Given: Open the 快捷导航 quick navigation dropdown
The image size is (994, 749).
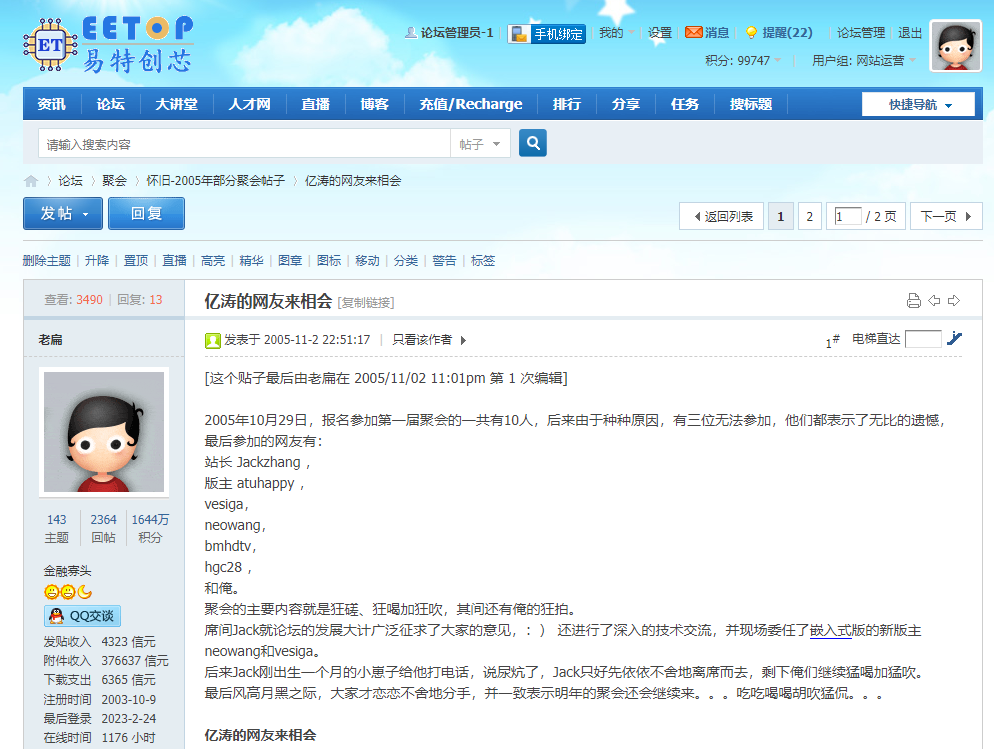Looking at the screenshot, I should coord(916,104).
